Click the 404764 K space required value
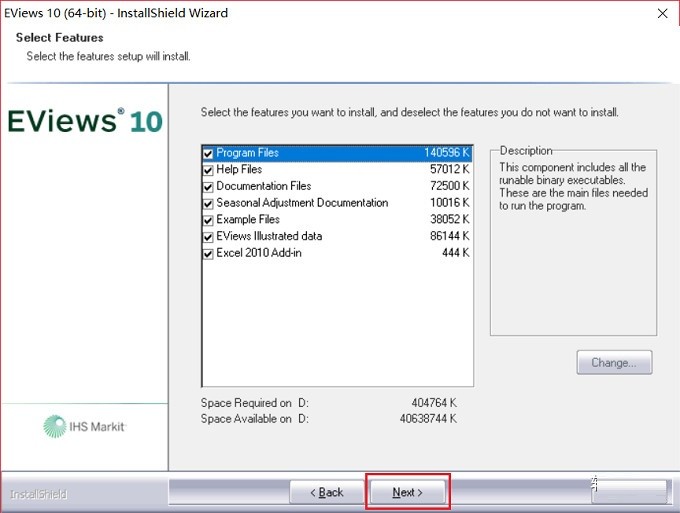The width and height of the screenshot is (680, 513). pyautogui.click(x=434, y=403)
